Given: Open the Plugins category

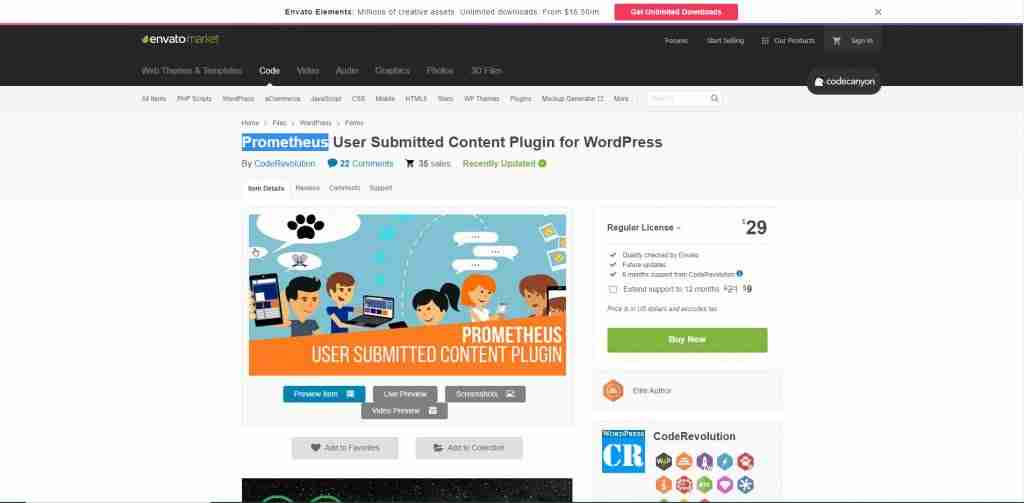Looking at the screenshot, I should point(520,99).
